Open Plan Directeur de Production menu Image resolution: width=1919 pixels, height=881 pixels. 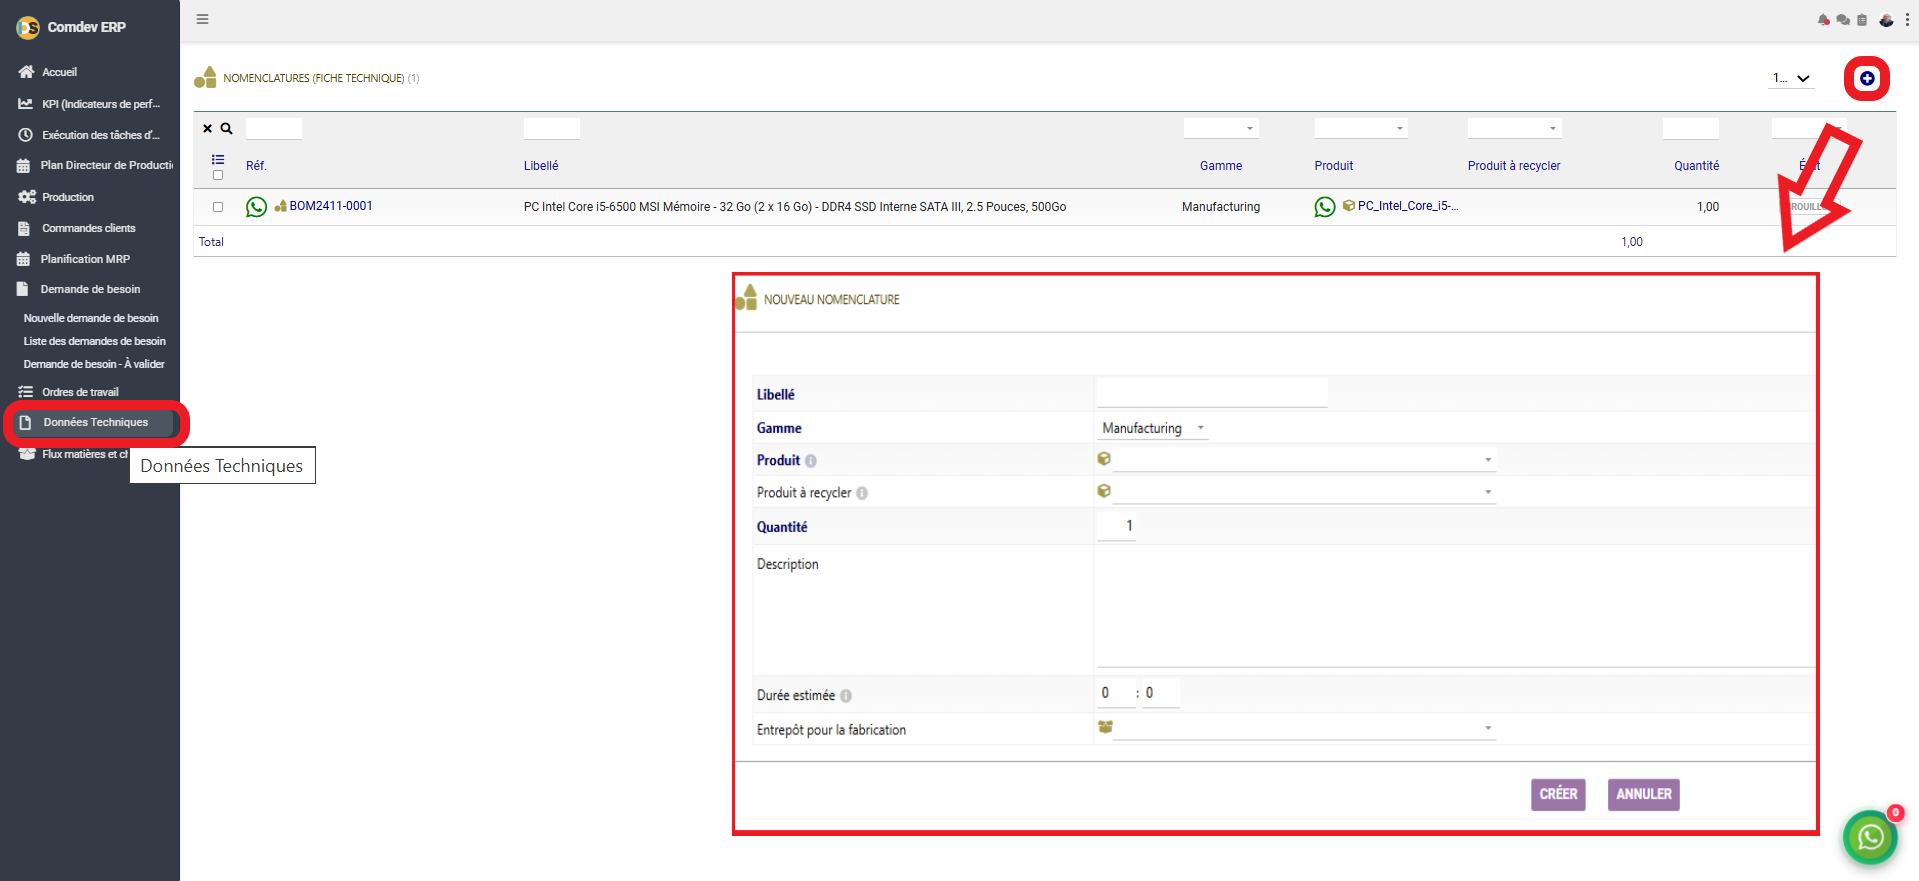tap(106, 165)
